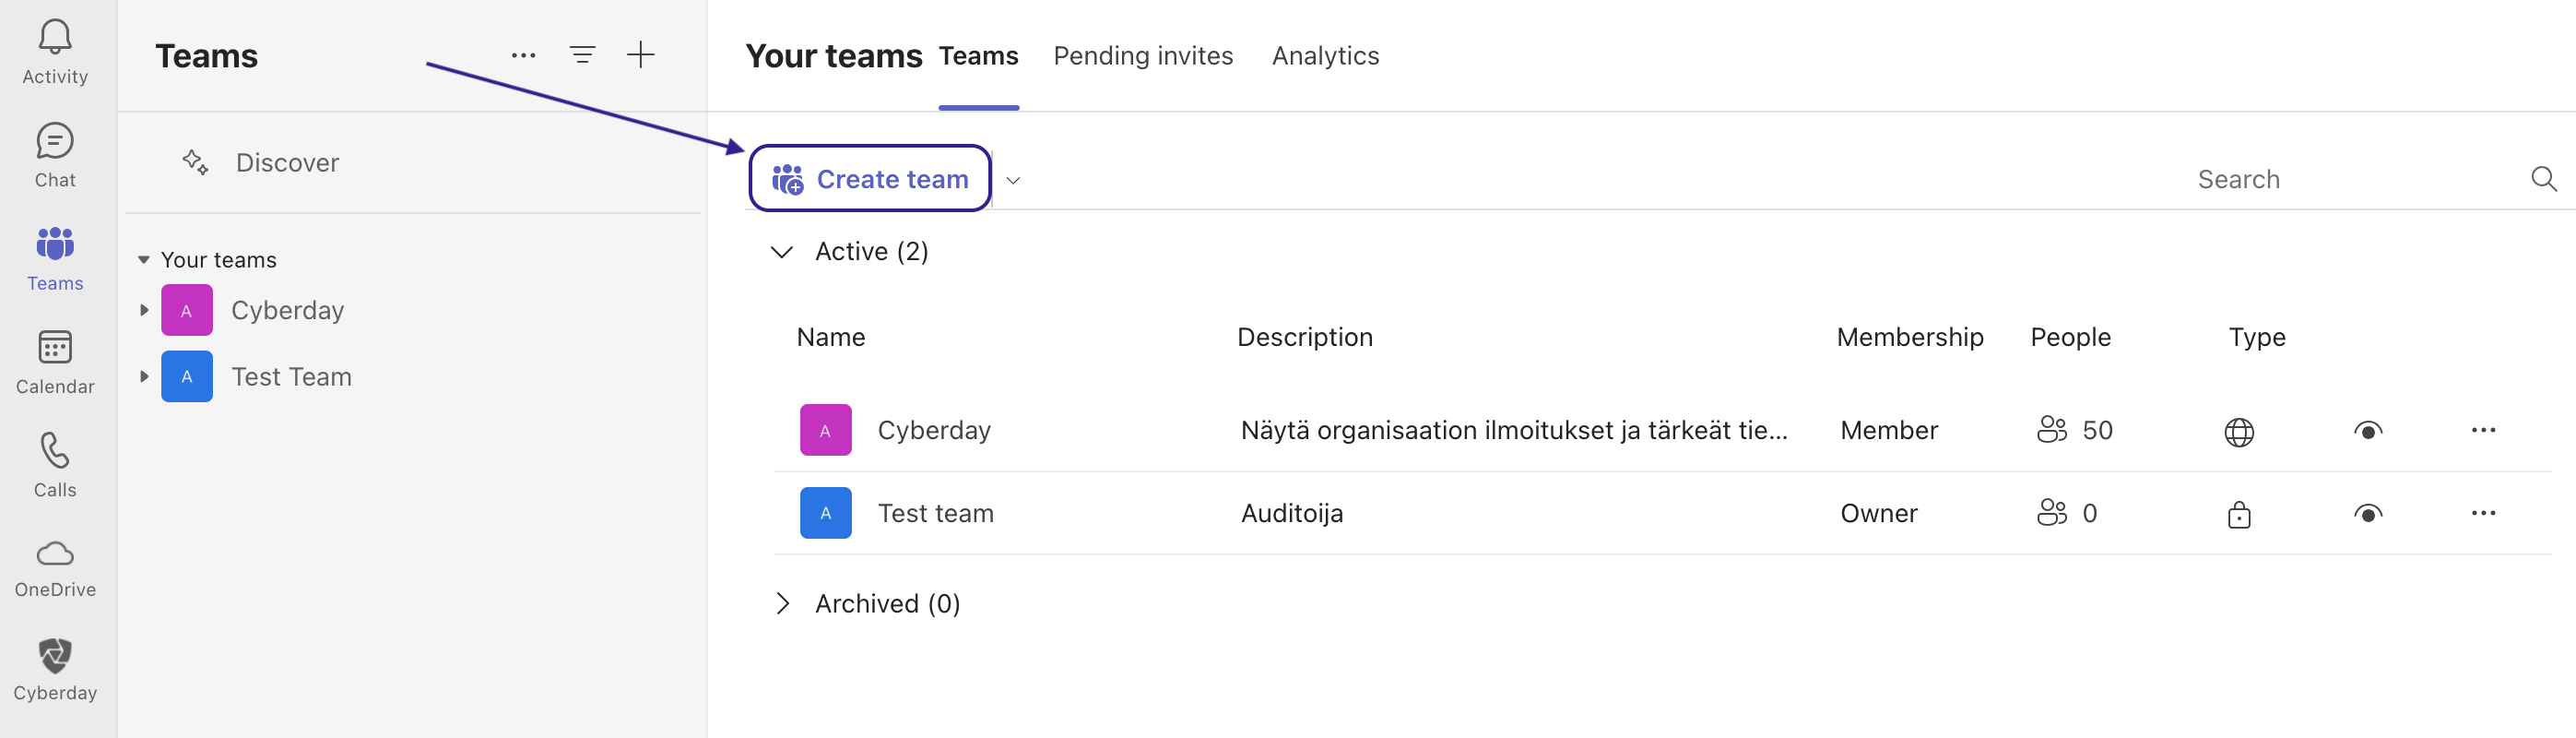Open more options for Cyberday row
The image size is (2576, 738).
(2482, 430)
